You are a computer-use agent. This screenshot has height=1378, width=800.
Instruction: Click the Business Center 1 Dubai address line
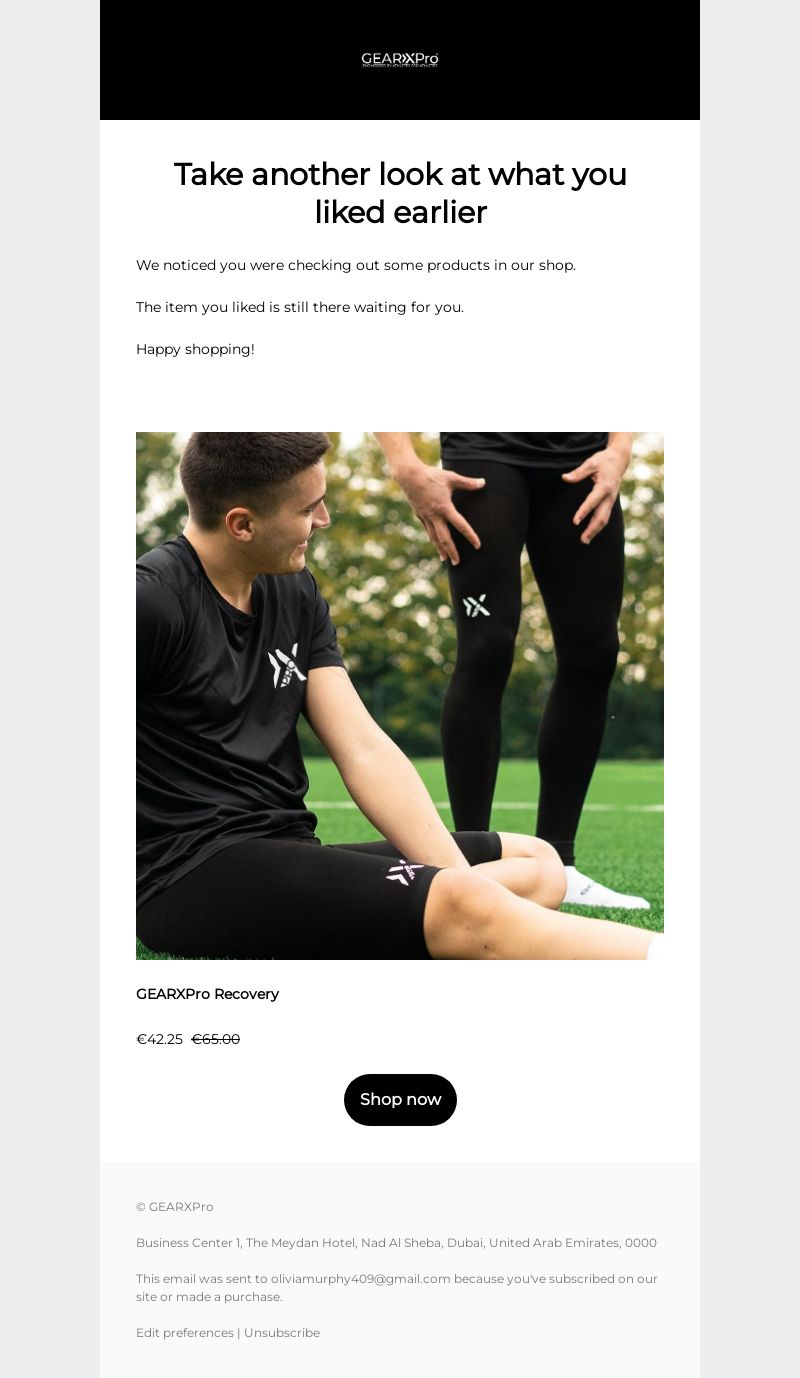[x=396, y=1243]
